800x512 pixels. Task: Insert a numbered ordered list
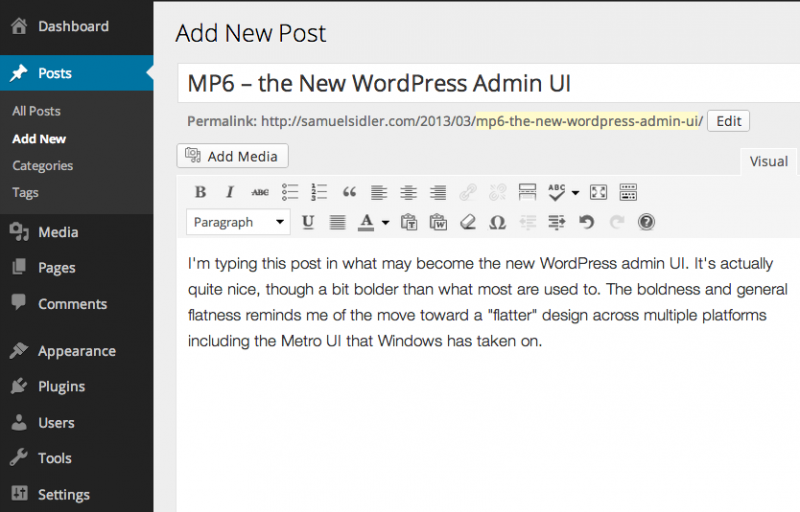click(x=319, y=192)
